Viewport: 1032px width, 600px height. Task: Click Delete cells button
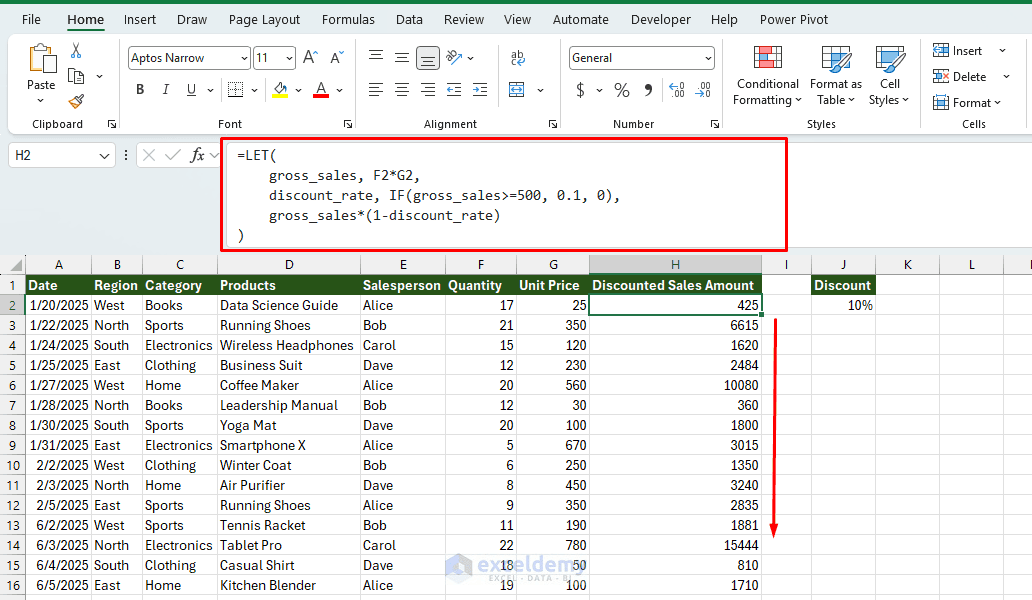tap(960, 77)
